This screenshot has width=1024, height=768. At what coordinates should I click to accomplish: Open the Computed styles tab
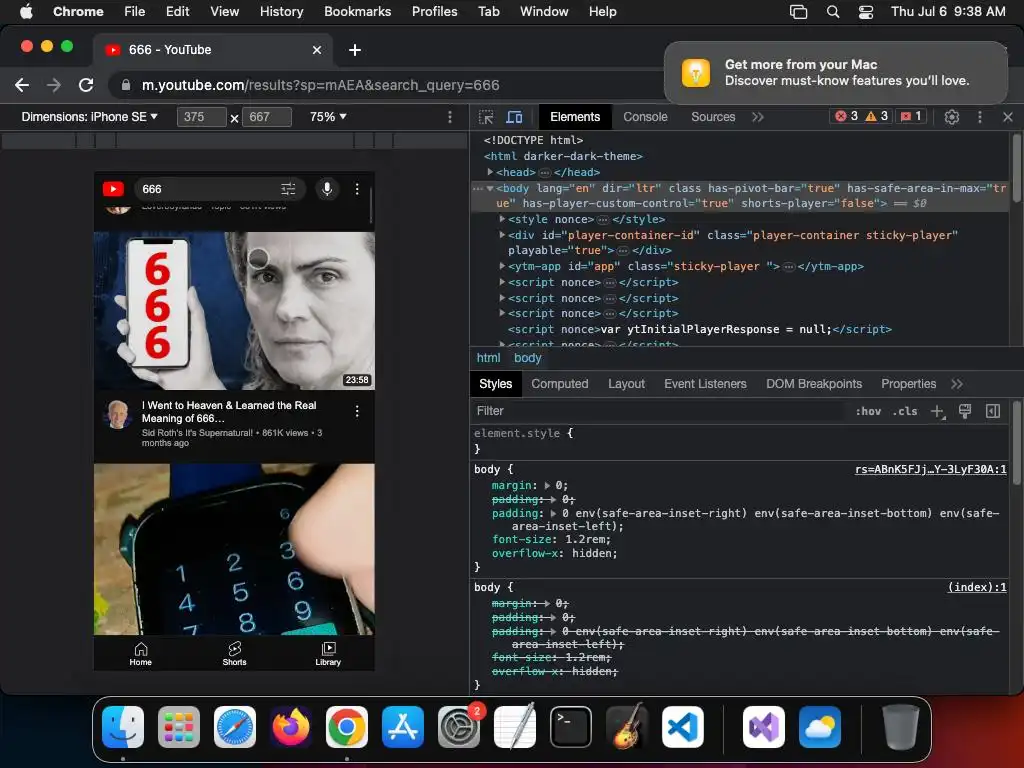tap(560, 384)
